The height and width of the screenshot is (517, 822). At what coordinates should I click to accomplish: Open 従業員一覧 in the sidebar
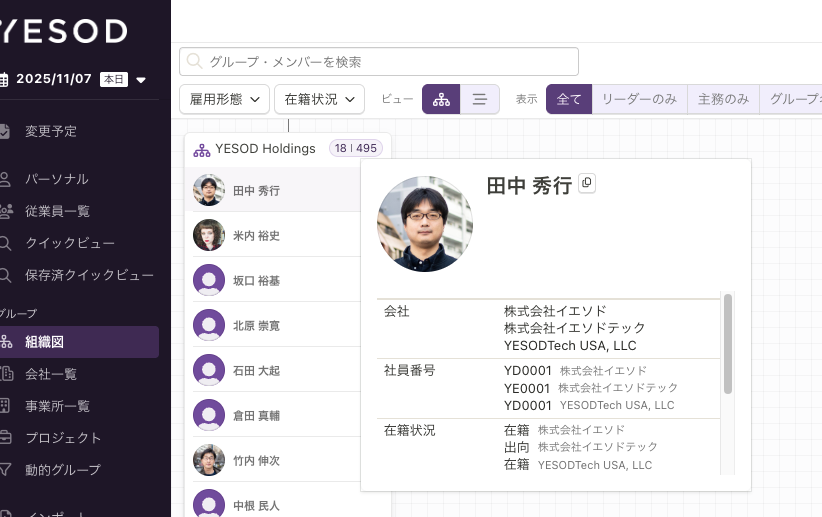(58, 211)
